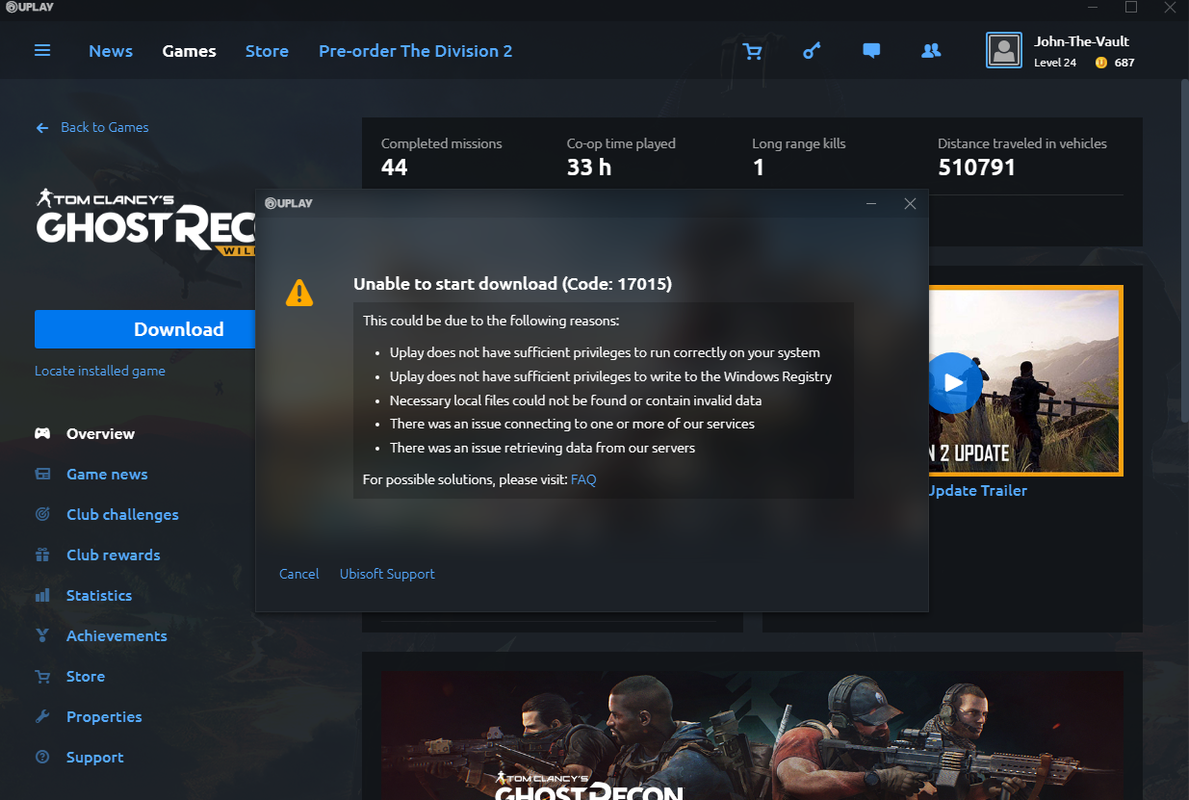Cancel the error dialog
This screenshot has width=1189, height=800.
(x=299, y=574)
